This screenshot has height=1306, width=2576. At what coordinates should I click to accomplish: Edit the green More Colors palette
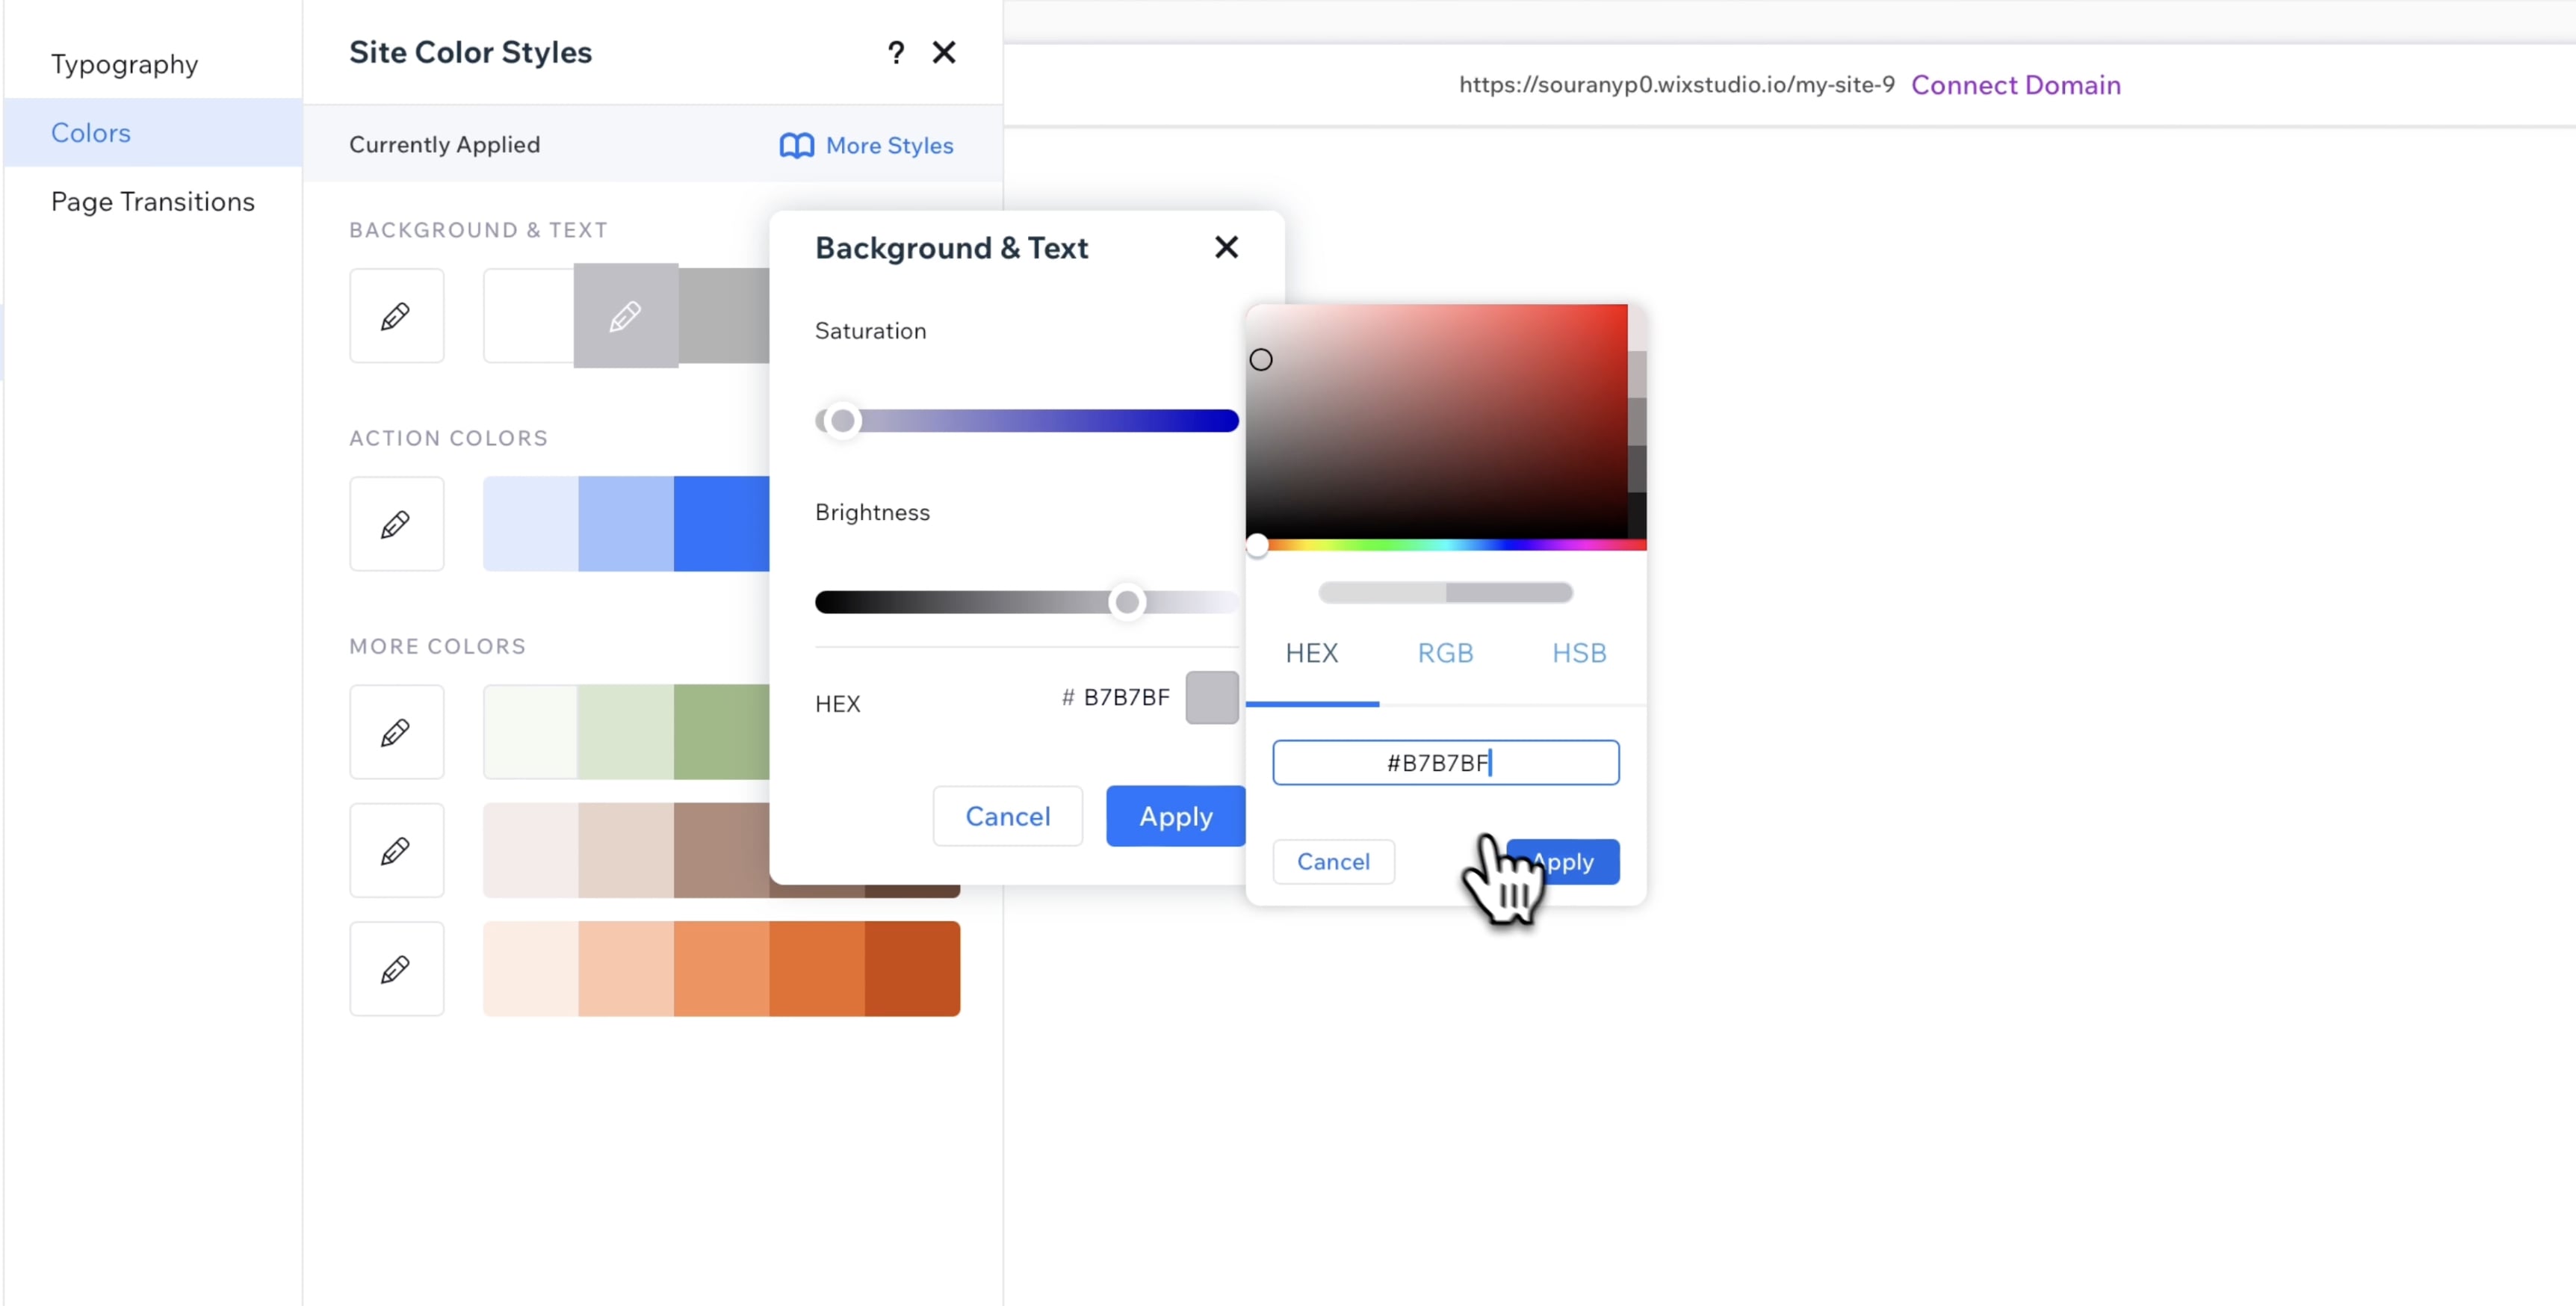coord(396,731)
